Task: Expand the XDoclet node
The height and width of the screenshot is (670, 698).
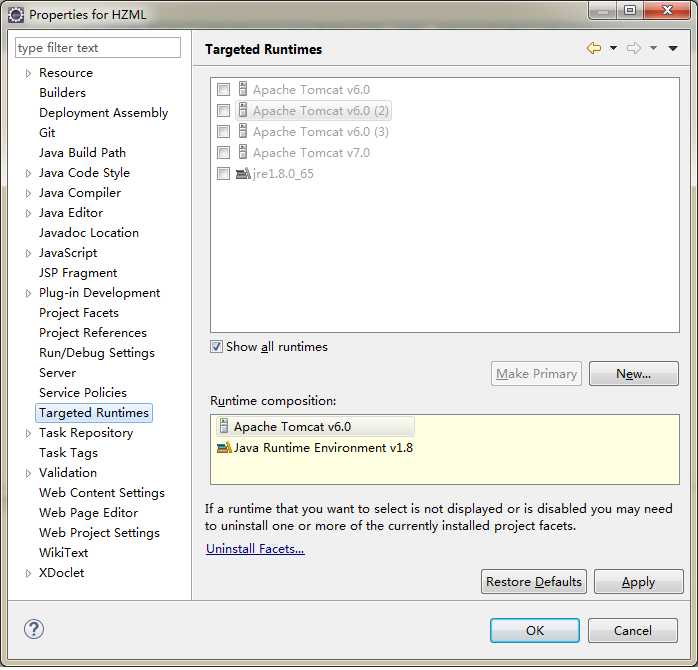Action: coord(28,573)
